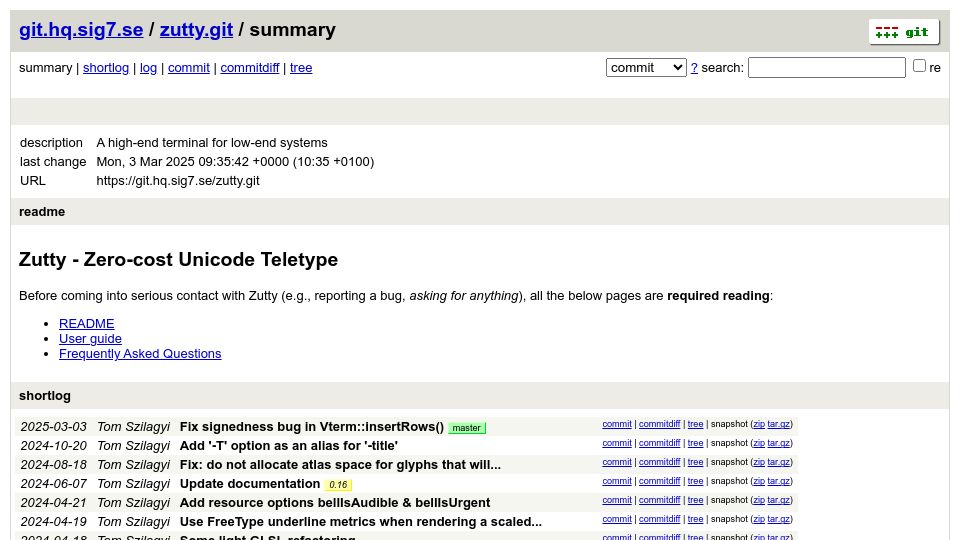The image size is (960, 540).
Task: Open the tree navigation link
Action: pos(301,68)
